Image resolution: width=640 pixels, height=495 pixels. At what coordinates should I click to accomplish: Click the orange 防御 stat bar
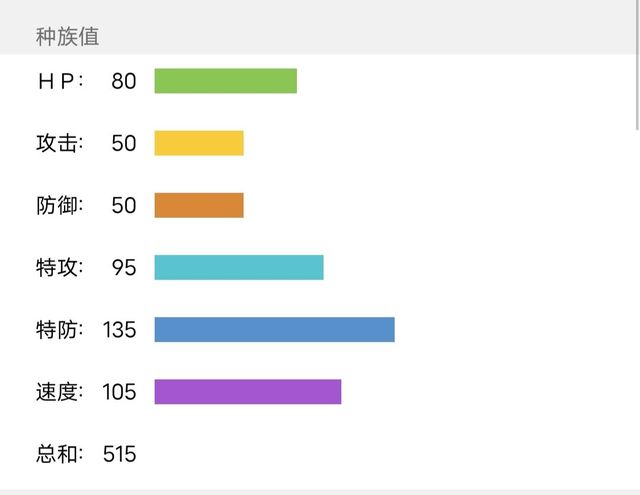(x=198, y=205)
